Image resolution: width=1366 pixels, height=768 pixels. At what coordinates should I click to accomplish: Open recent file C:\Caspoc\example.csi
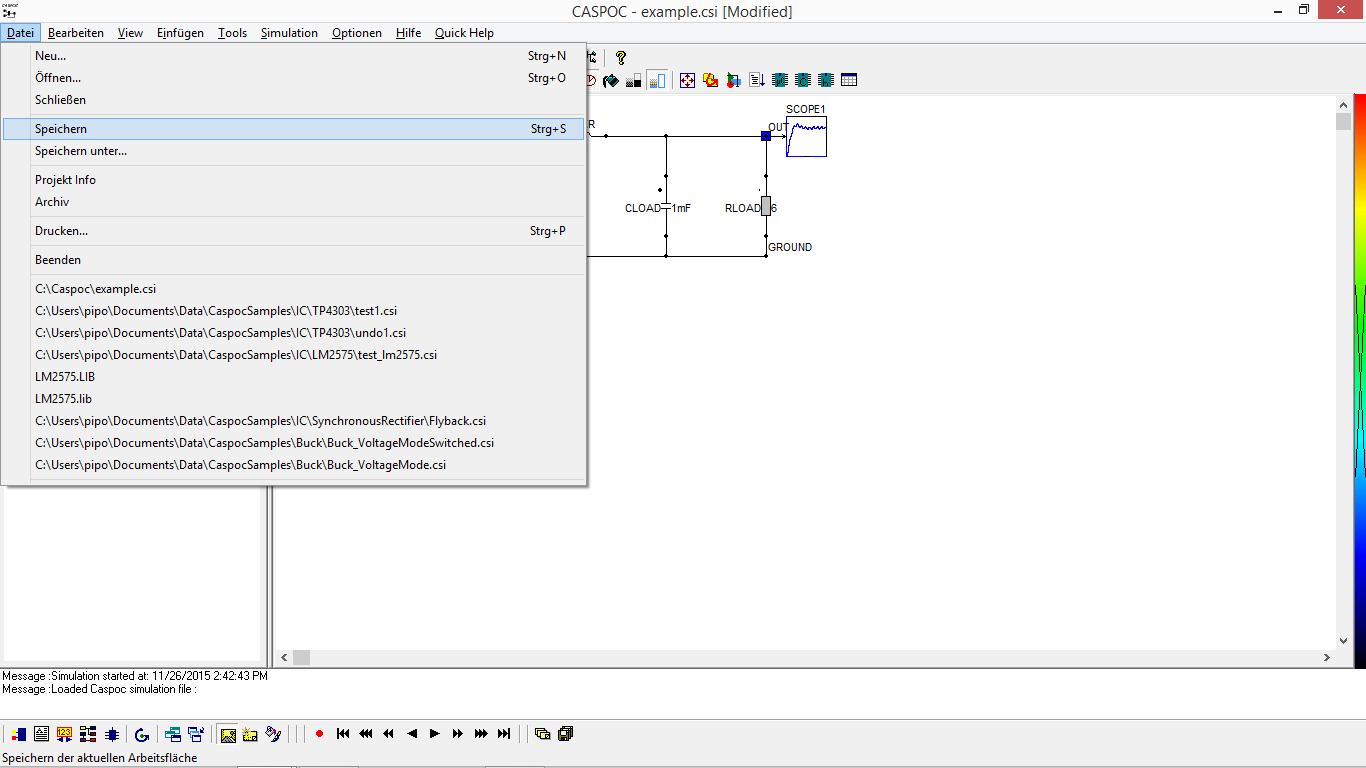tap(294, 289)
